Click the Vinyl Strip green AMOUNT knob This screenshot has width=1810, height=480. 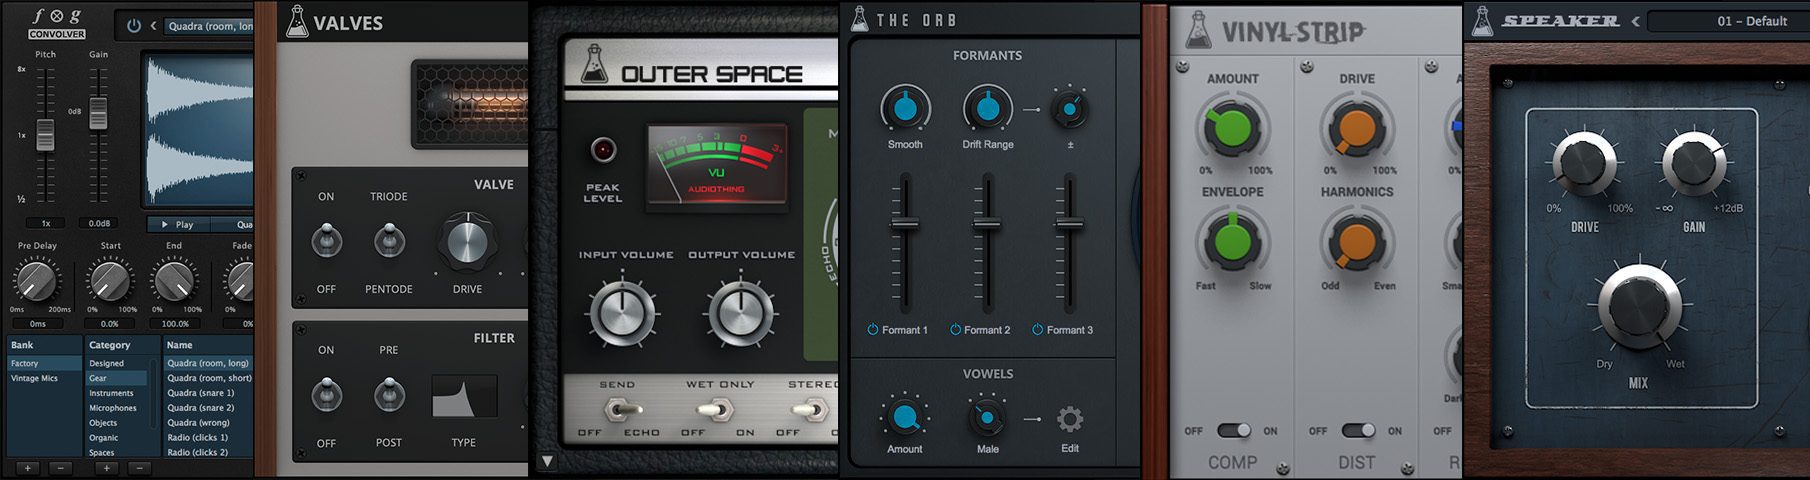pos(1232,128)
